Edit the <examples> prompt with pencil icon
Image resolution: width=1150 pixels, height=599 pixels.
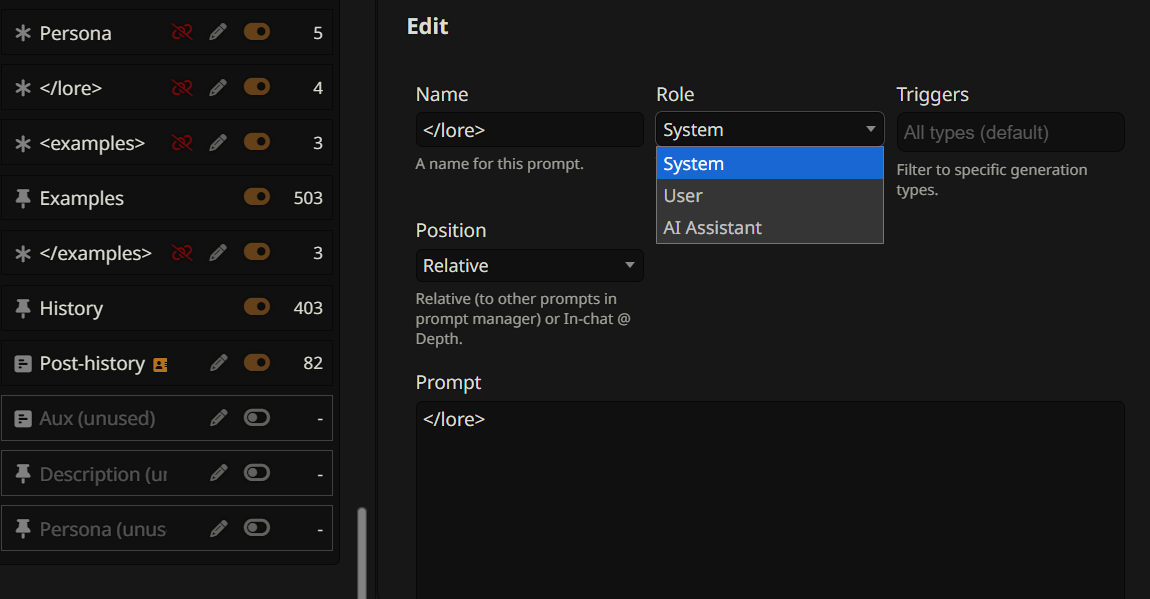click(x=218, y=142)
